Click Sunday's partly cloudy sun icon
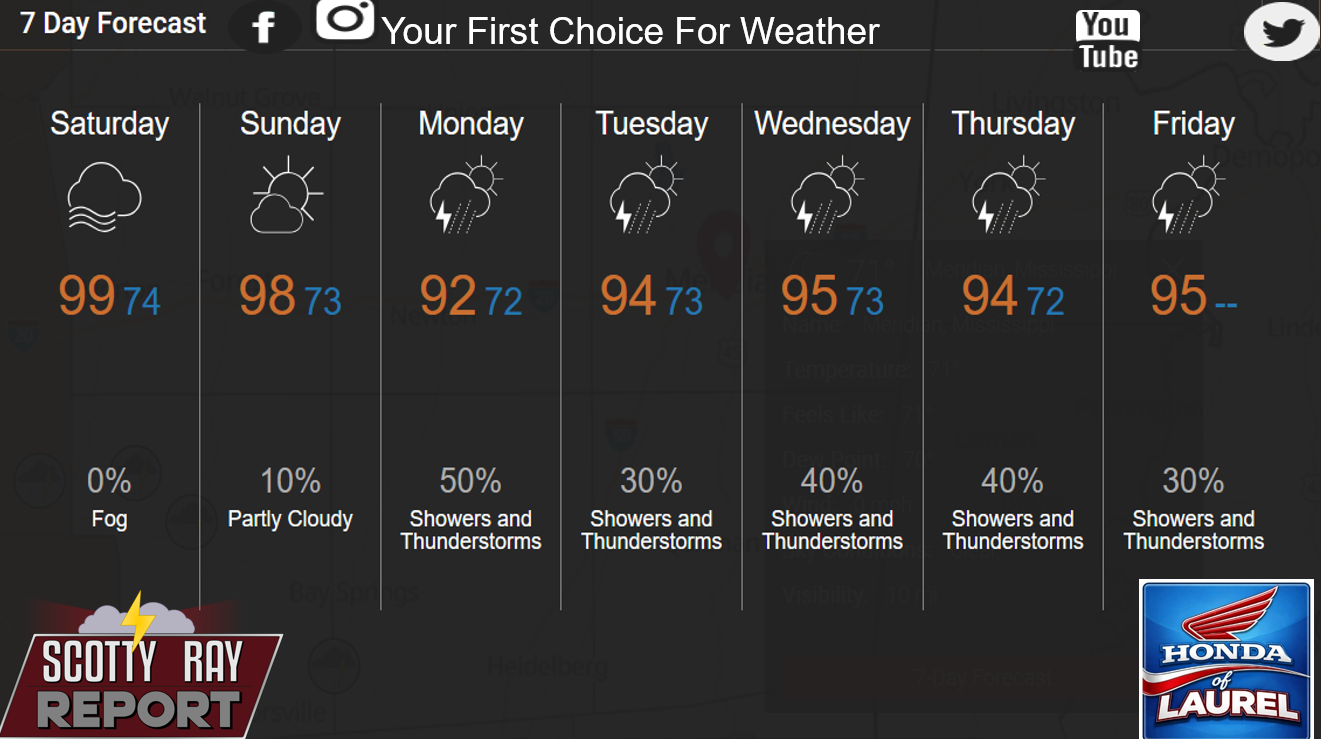This screenshot has height=739, width=1321. [x=284, y=195]
